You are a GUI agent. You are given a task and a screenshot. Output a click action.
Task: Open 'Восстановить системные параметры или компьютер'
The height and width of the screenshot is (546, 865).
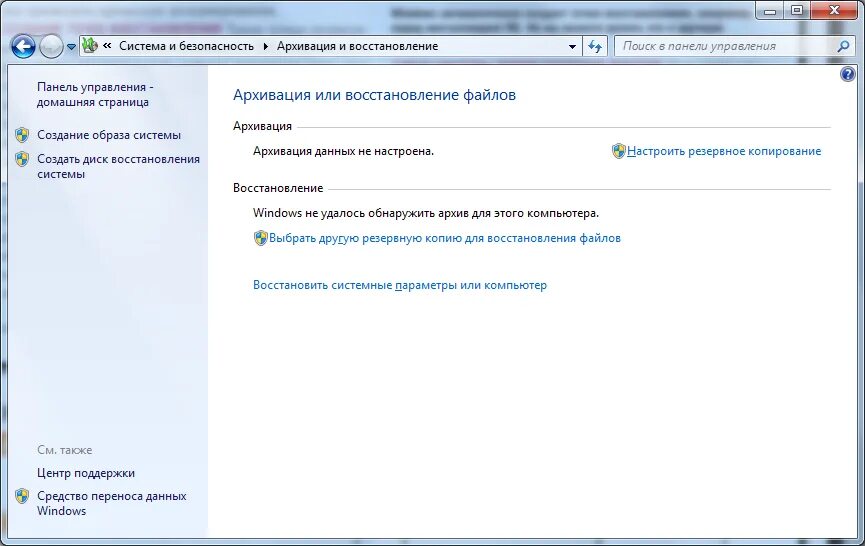[x=400, y=285]
